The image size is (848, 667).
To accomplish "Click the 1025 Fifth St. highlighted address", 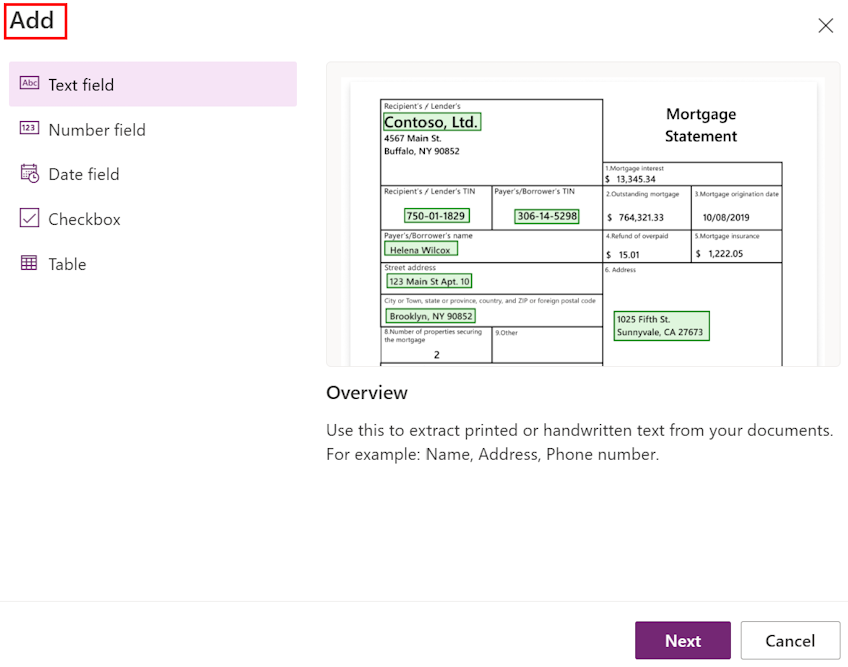I will (x=661, y=326).
